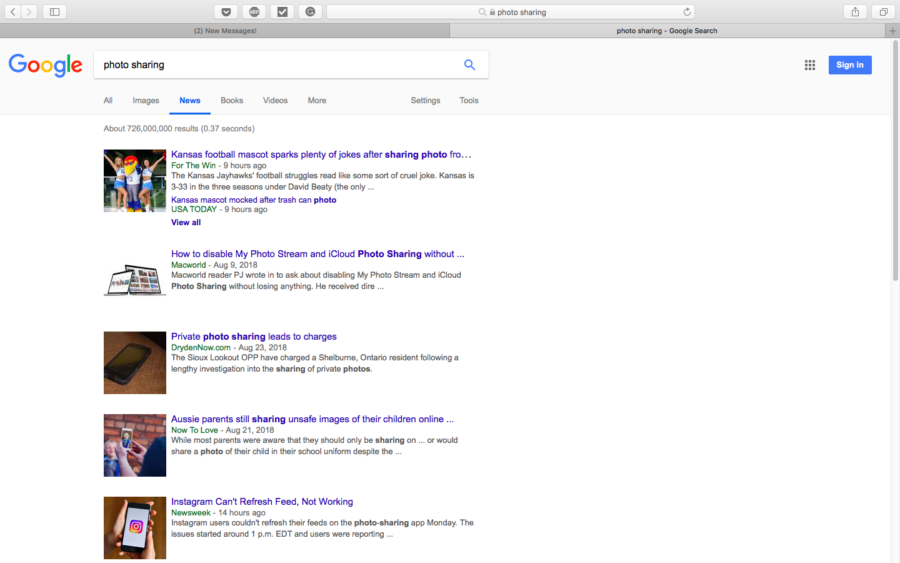Image resolution: width=900 pixels, height=563 pixels.
Task: Click the About 726,000,000 results text
Action: click(x=179, y=129)
